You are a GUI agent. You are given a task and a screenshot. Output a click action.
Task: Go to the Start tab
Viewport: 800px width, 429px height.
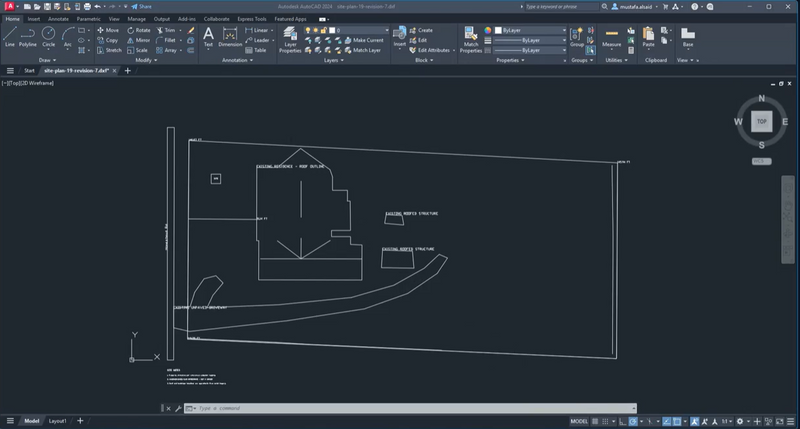click(x=29, y=70)
